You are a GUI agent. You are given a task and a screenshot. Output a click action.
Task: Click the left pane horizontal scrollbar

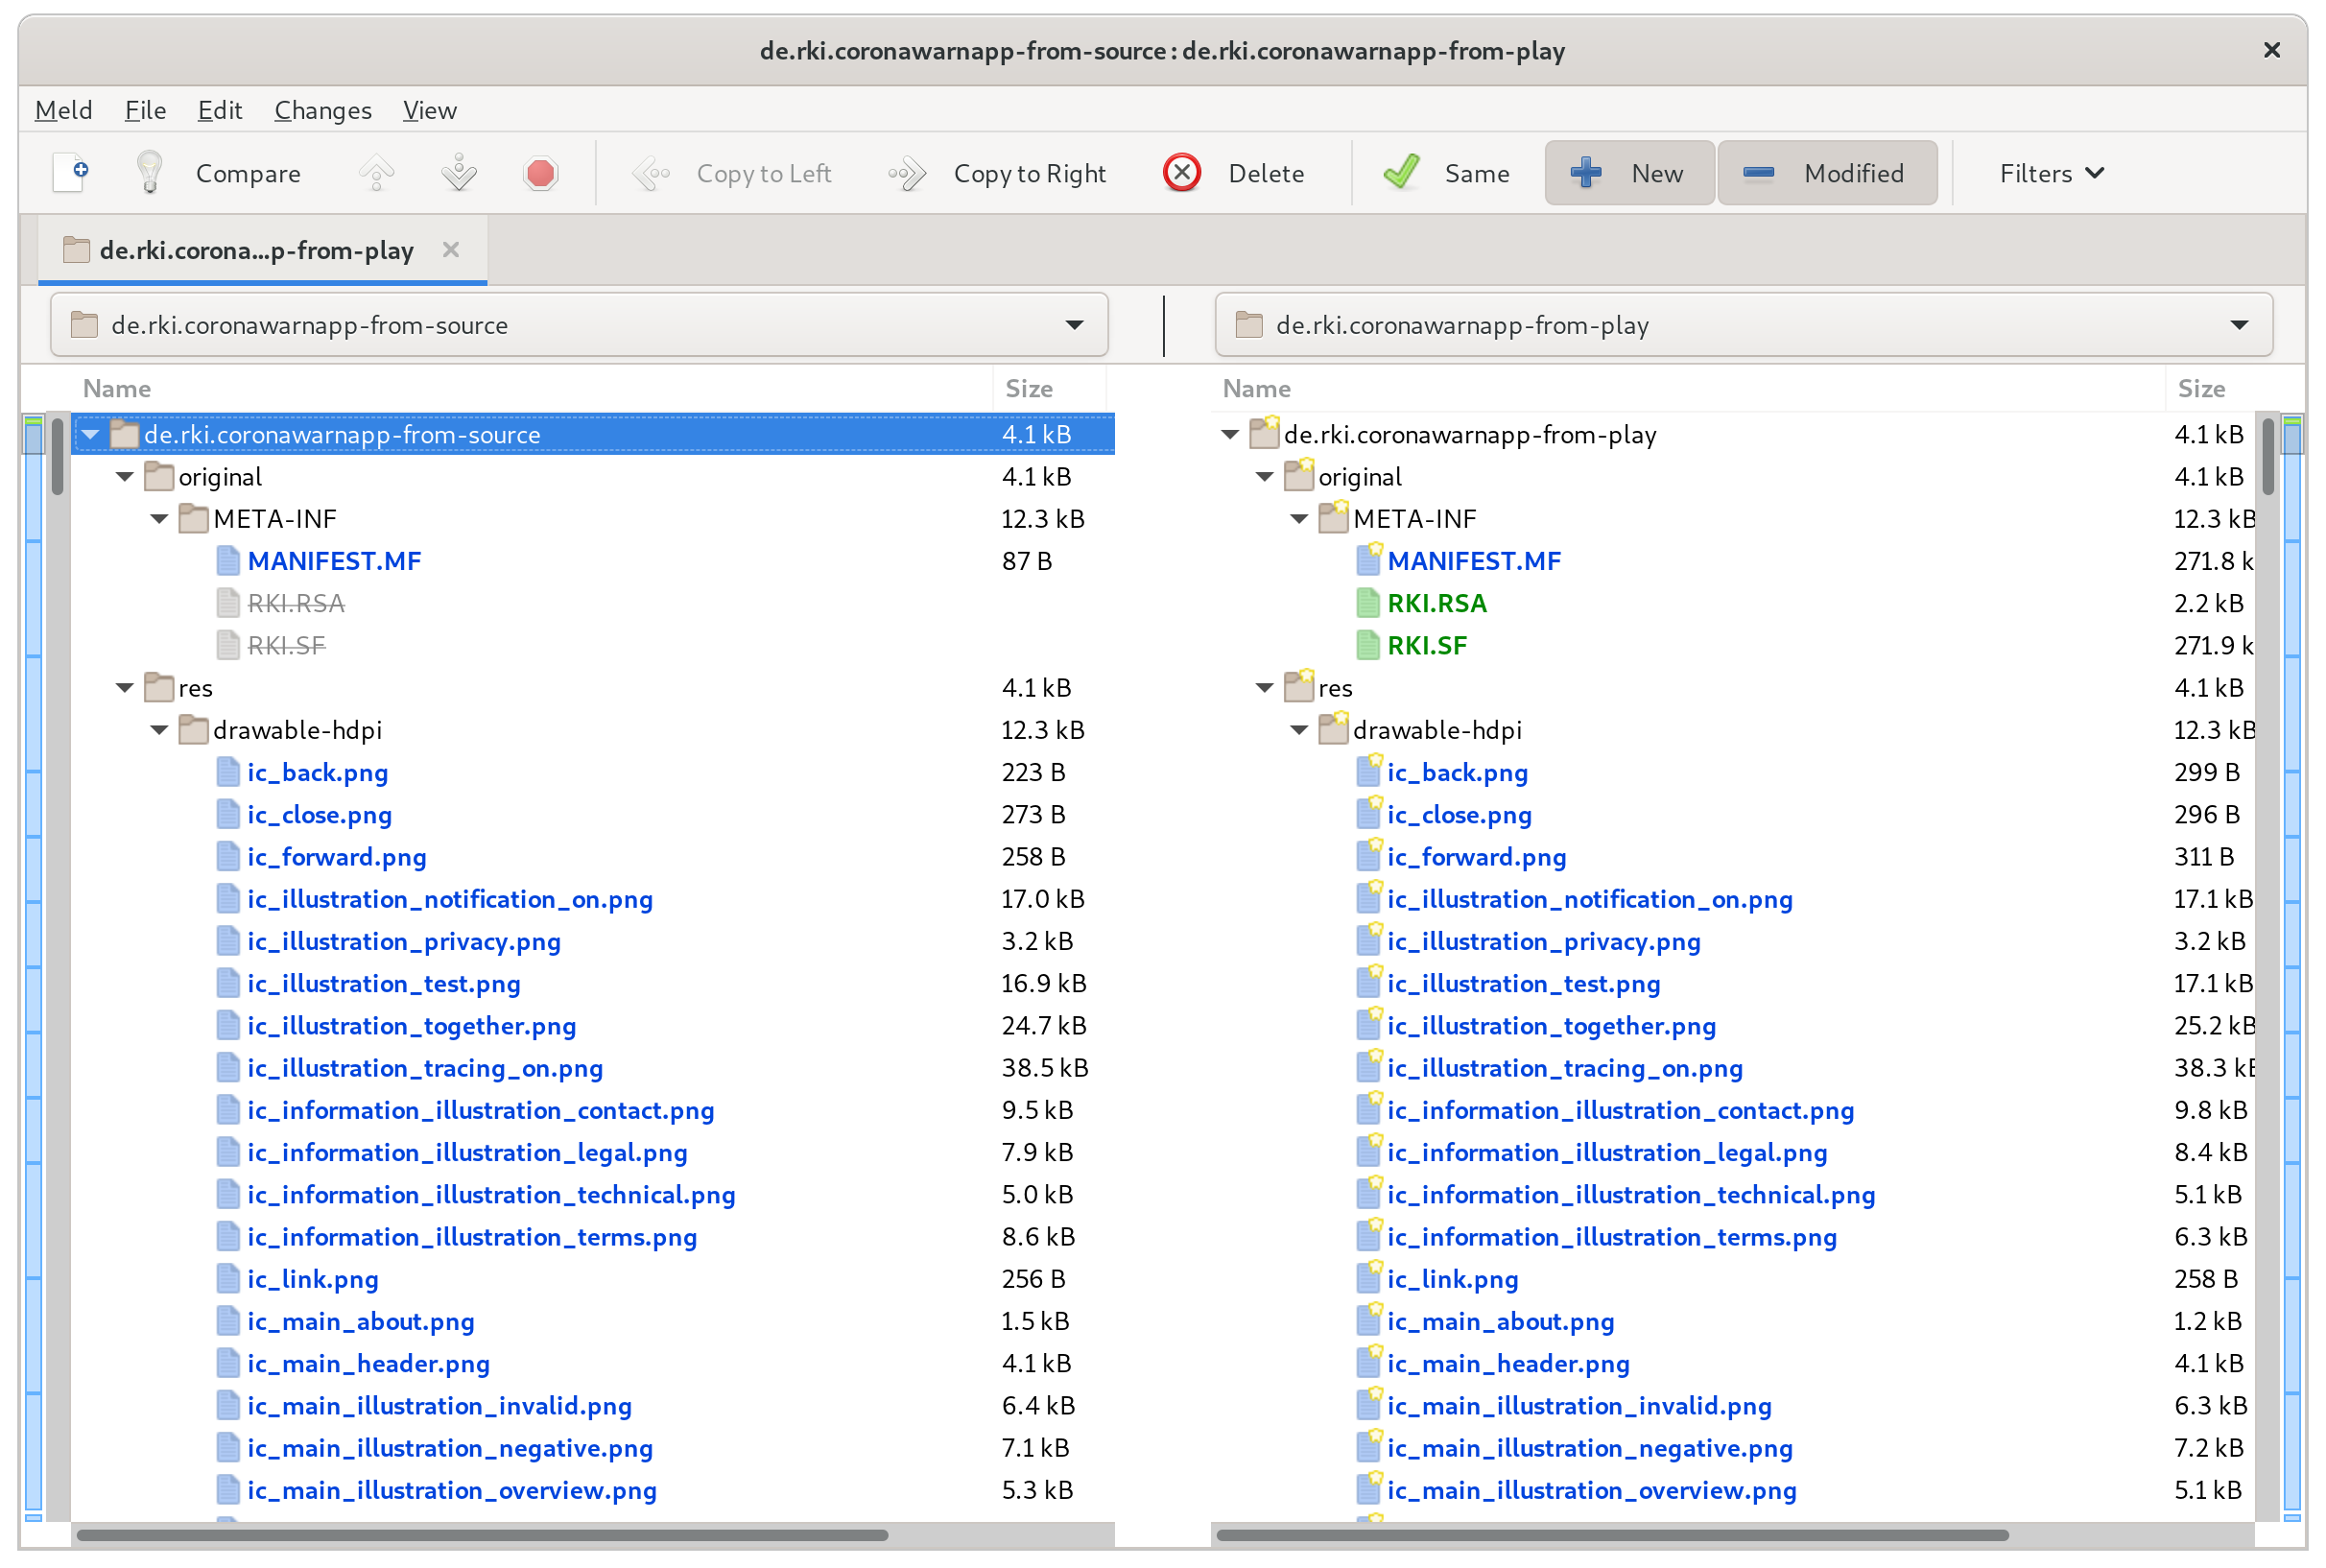pos(482,1534)
